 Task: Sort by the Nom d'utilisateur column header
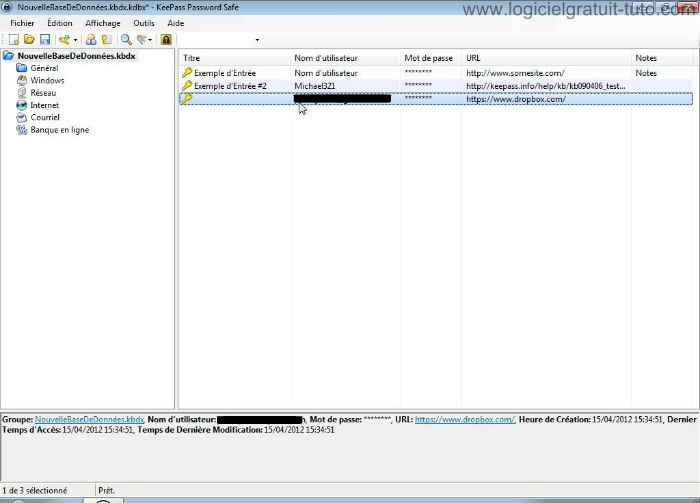click(x=345, y=58)
